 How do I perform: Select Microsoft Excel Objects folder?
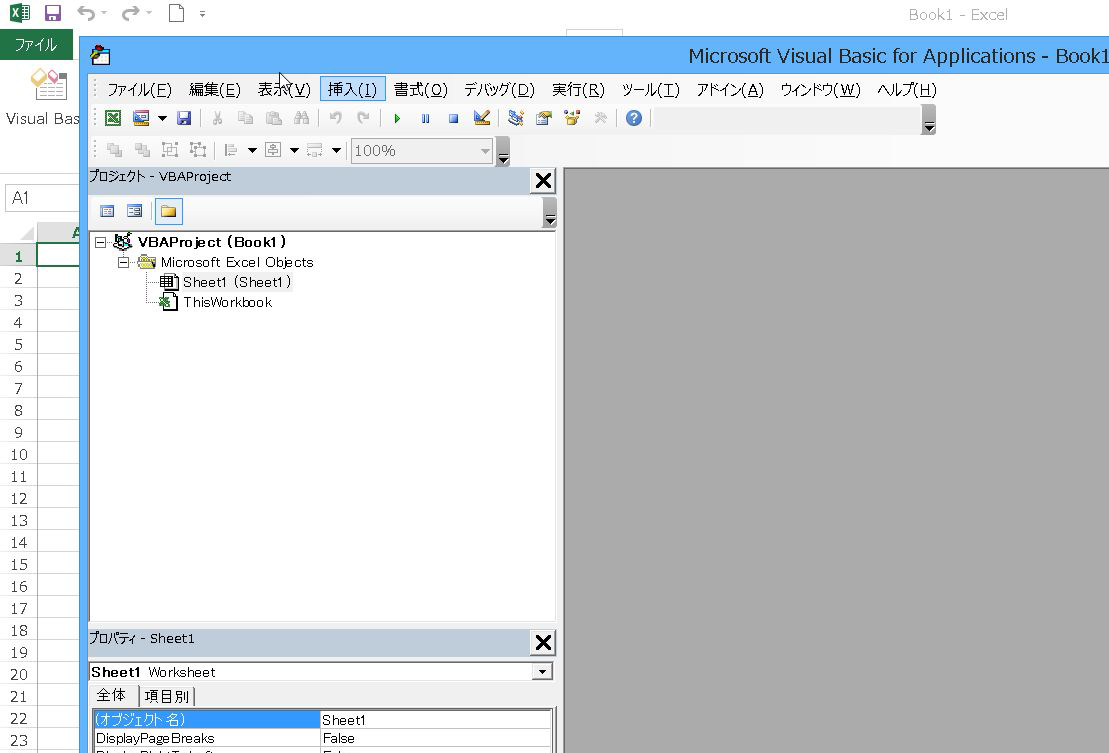237,262
